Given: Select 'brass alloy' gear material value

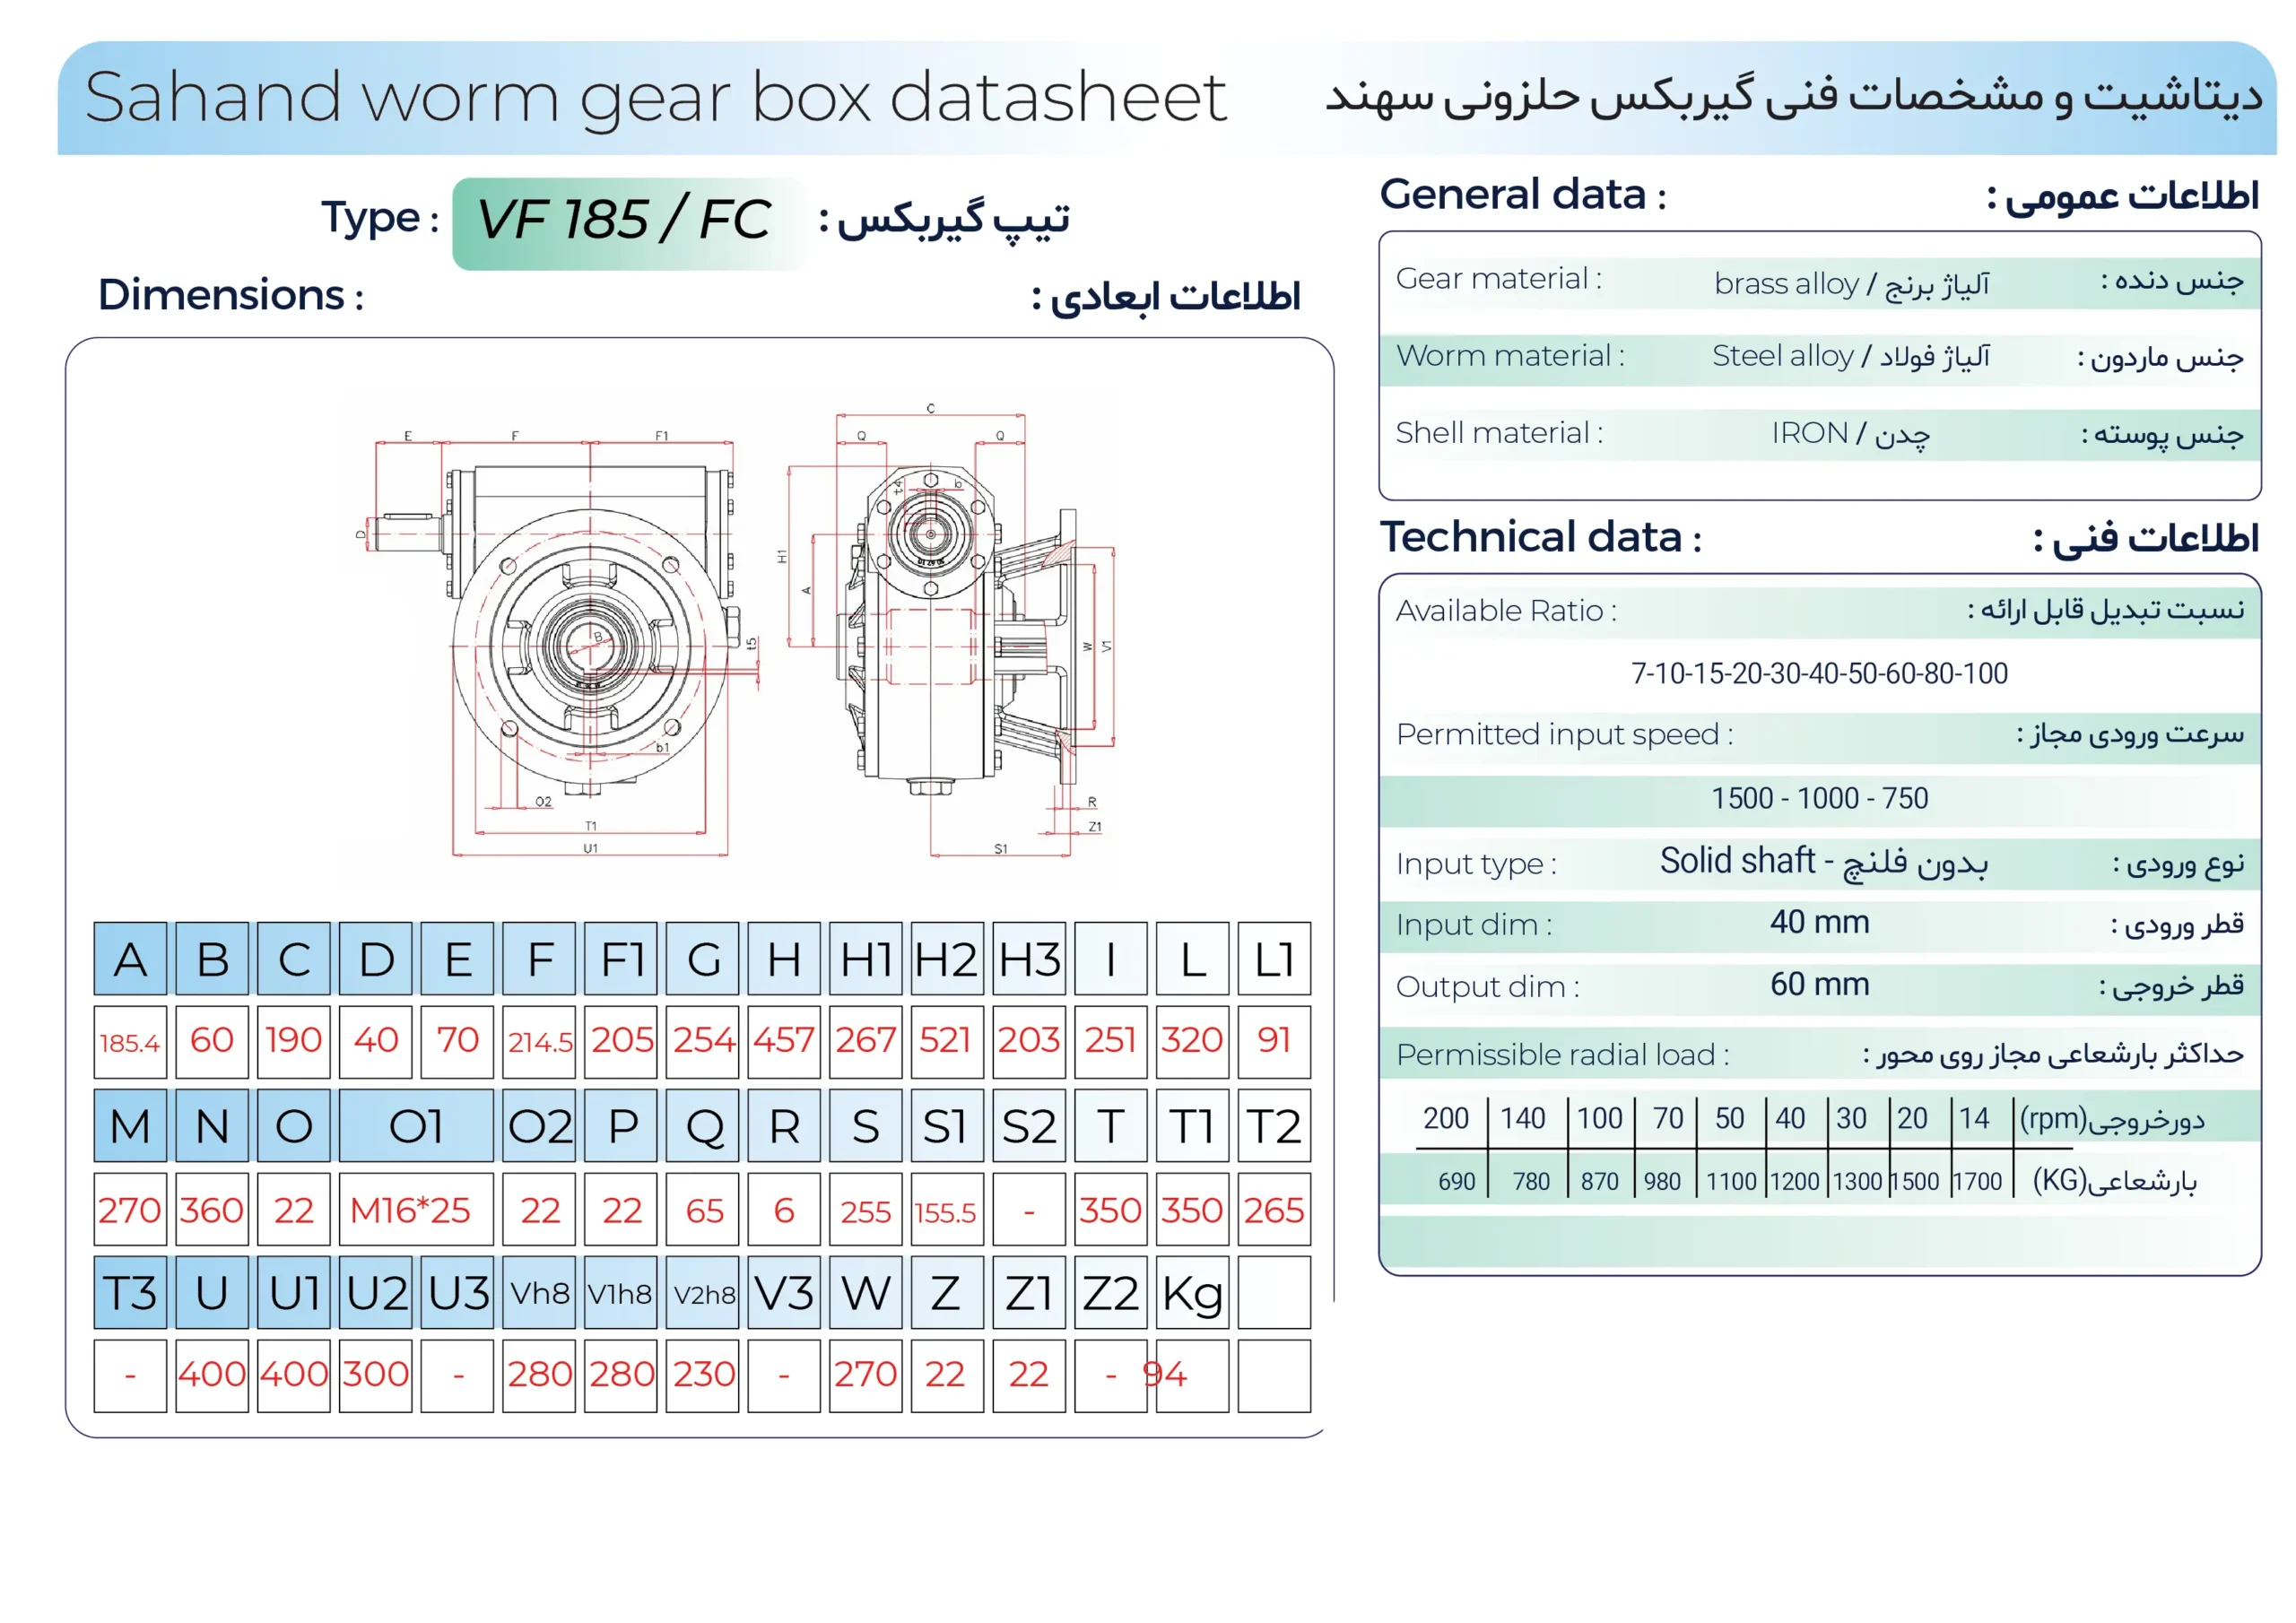Looking at the screenshot, I should (x=1786, y=284).
